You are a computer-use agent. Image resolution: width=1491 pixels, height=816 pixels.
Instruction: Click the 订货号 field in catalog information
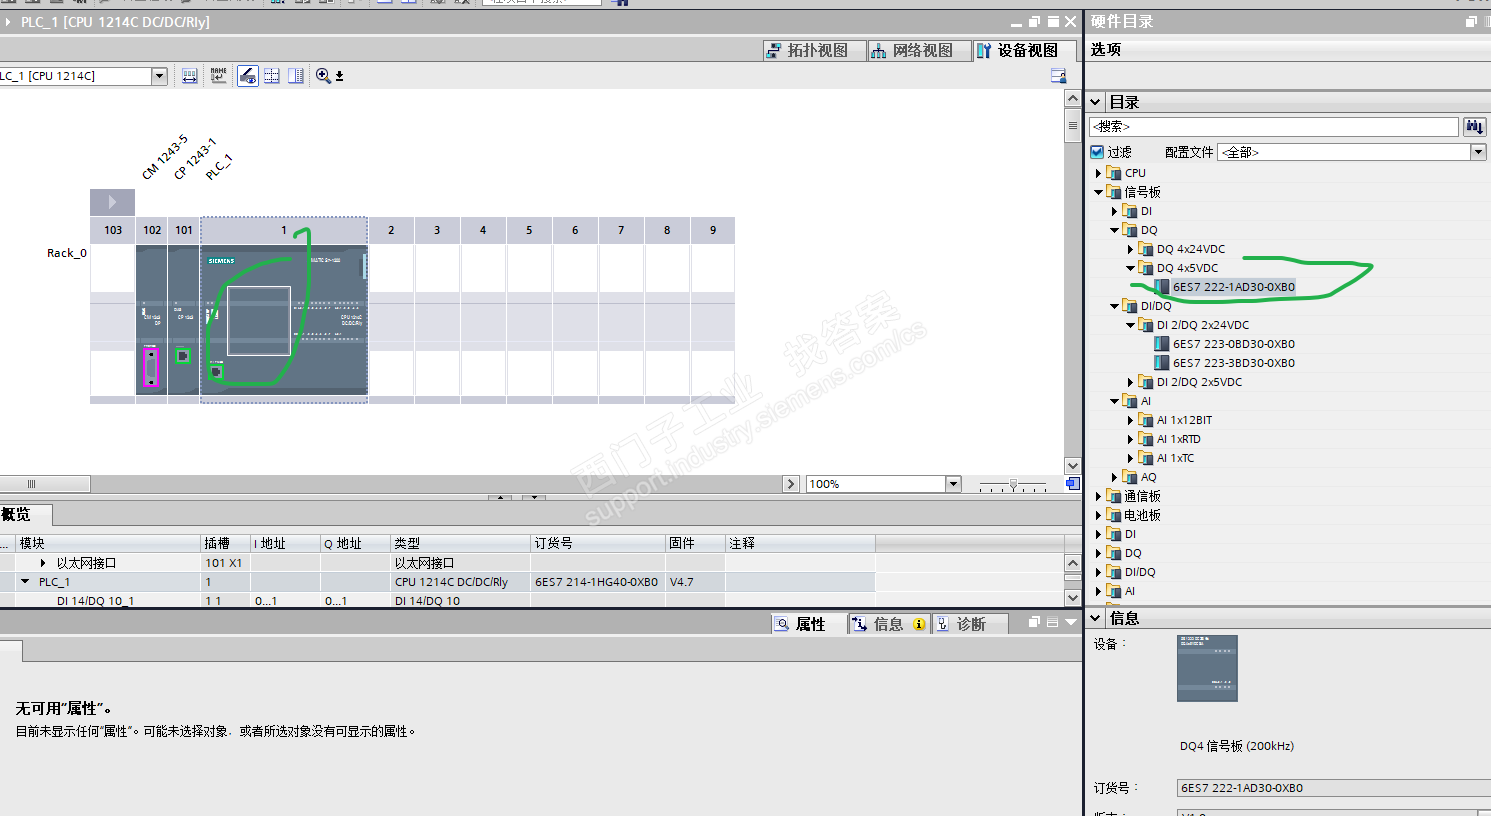(x=1333, y=788)
